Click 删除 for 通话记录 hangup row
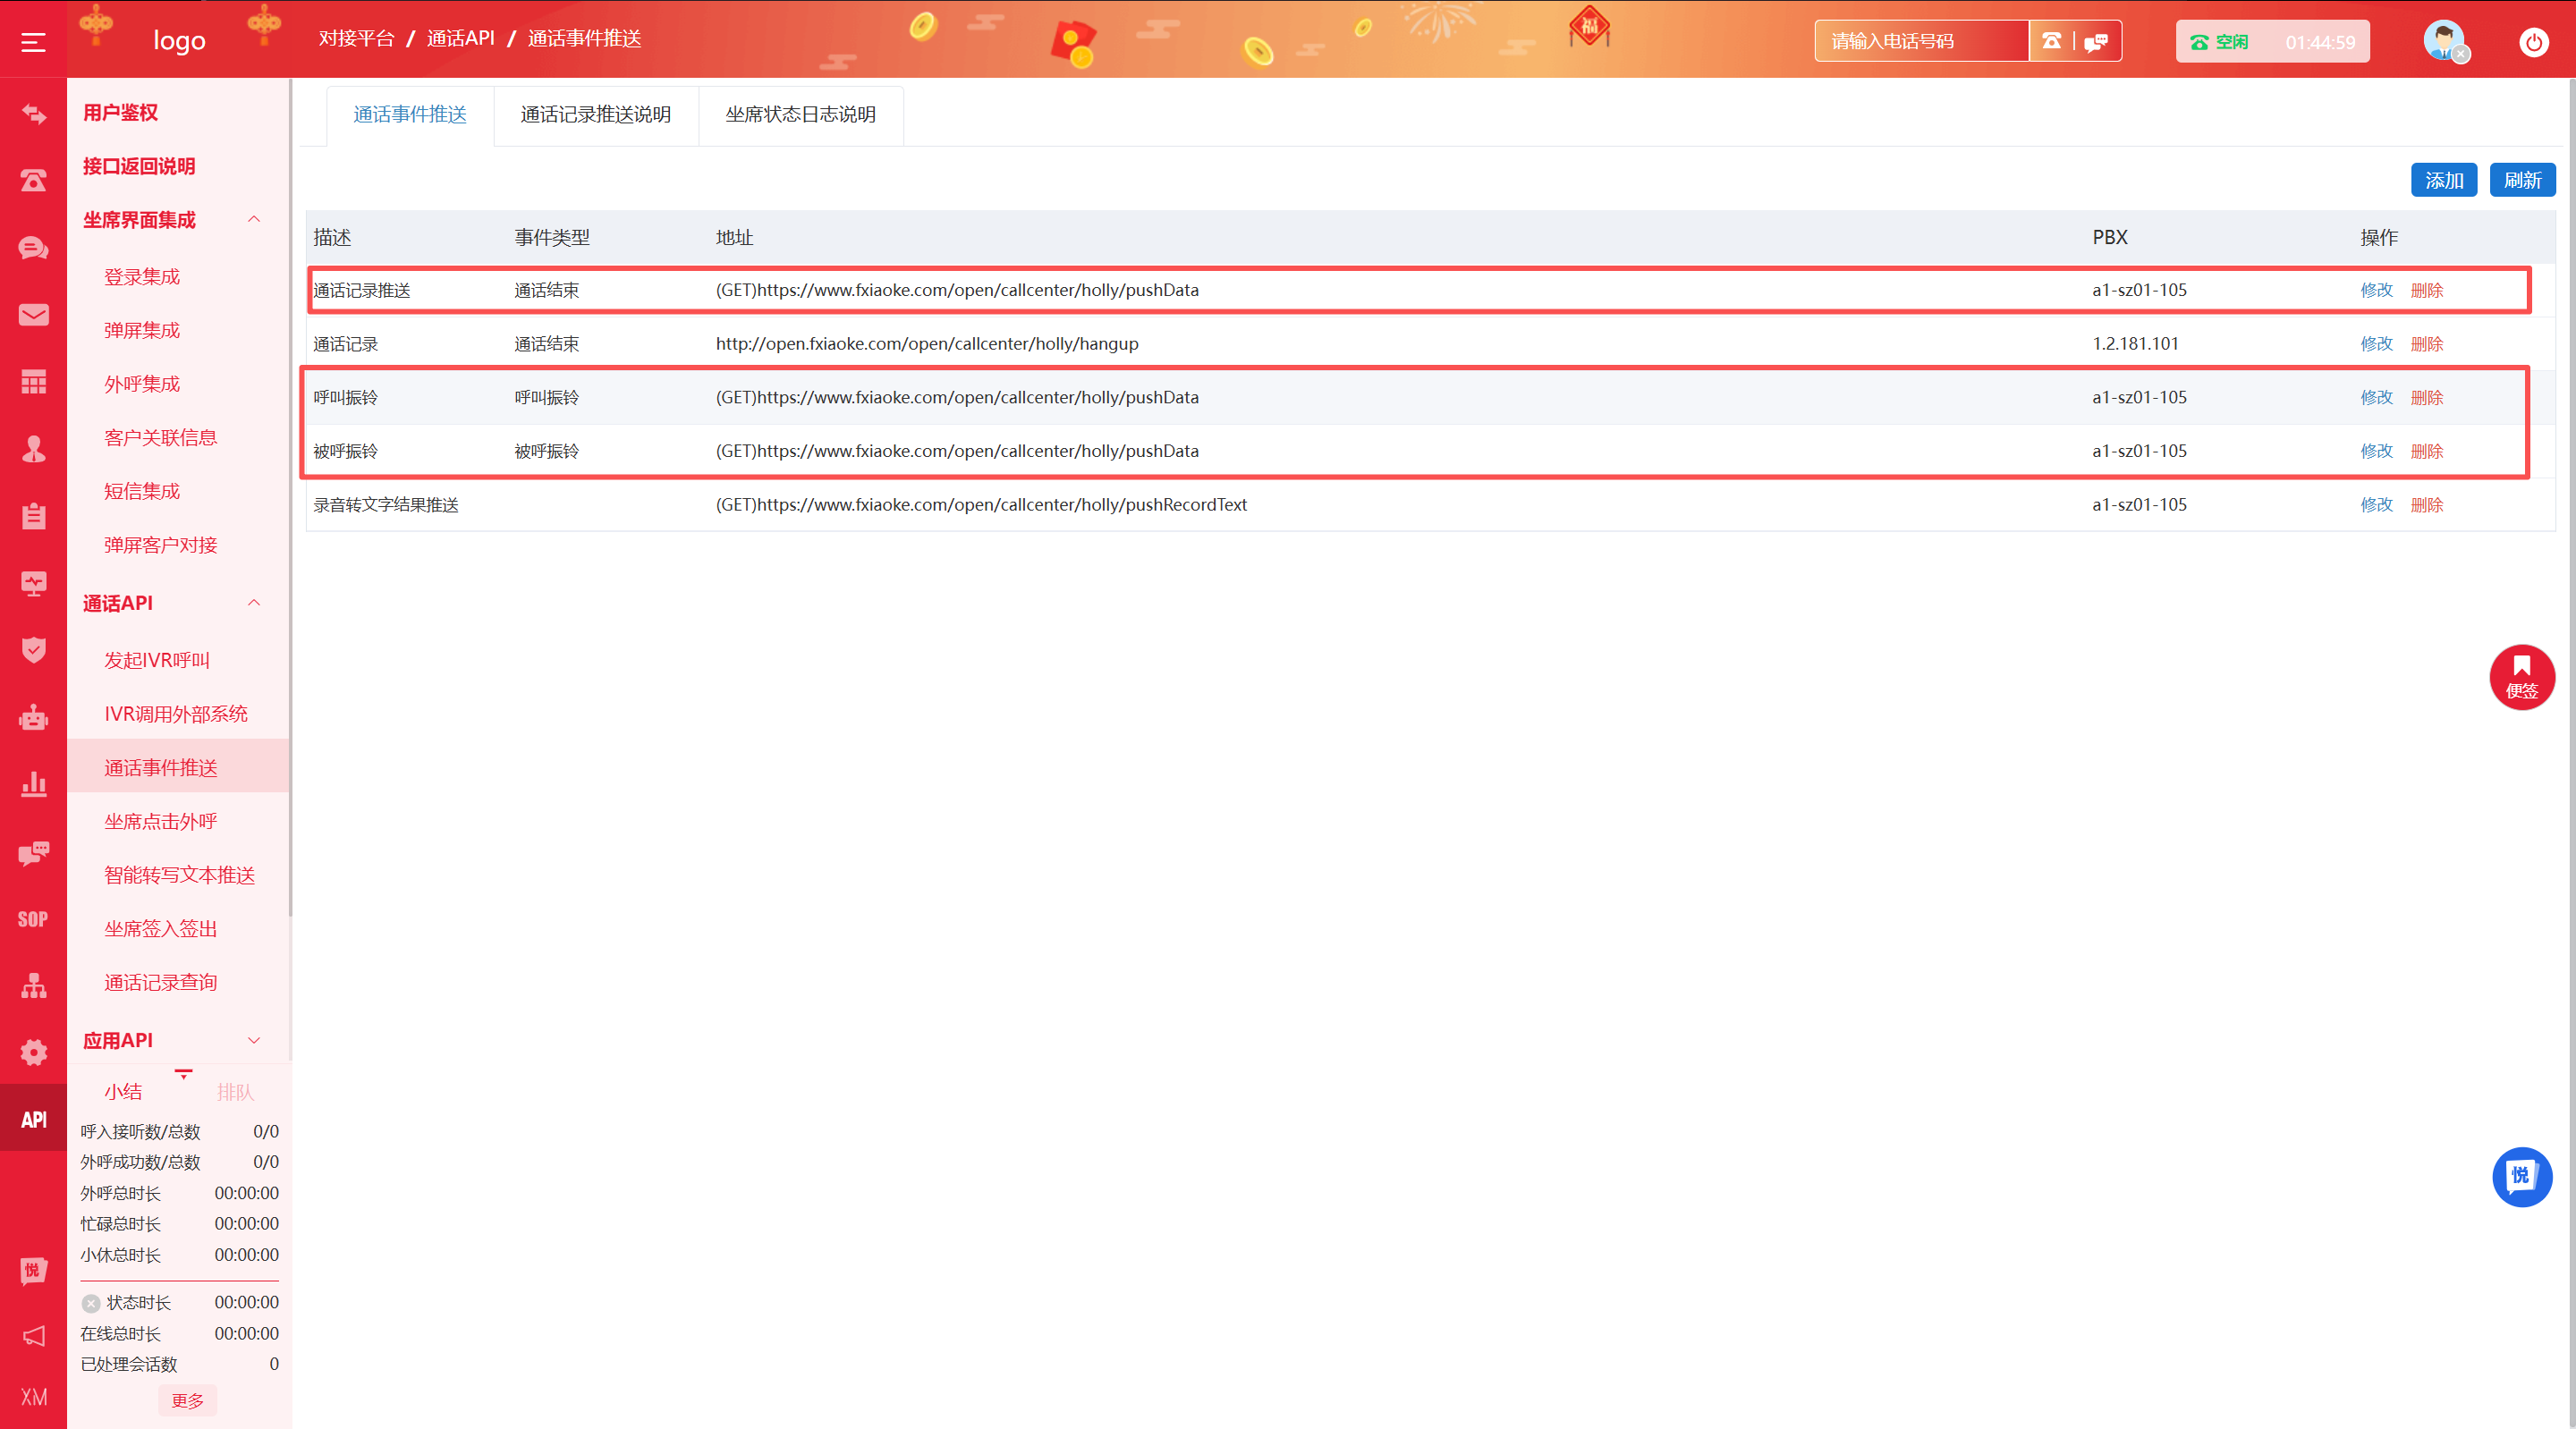 (x=2427, y=344)
